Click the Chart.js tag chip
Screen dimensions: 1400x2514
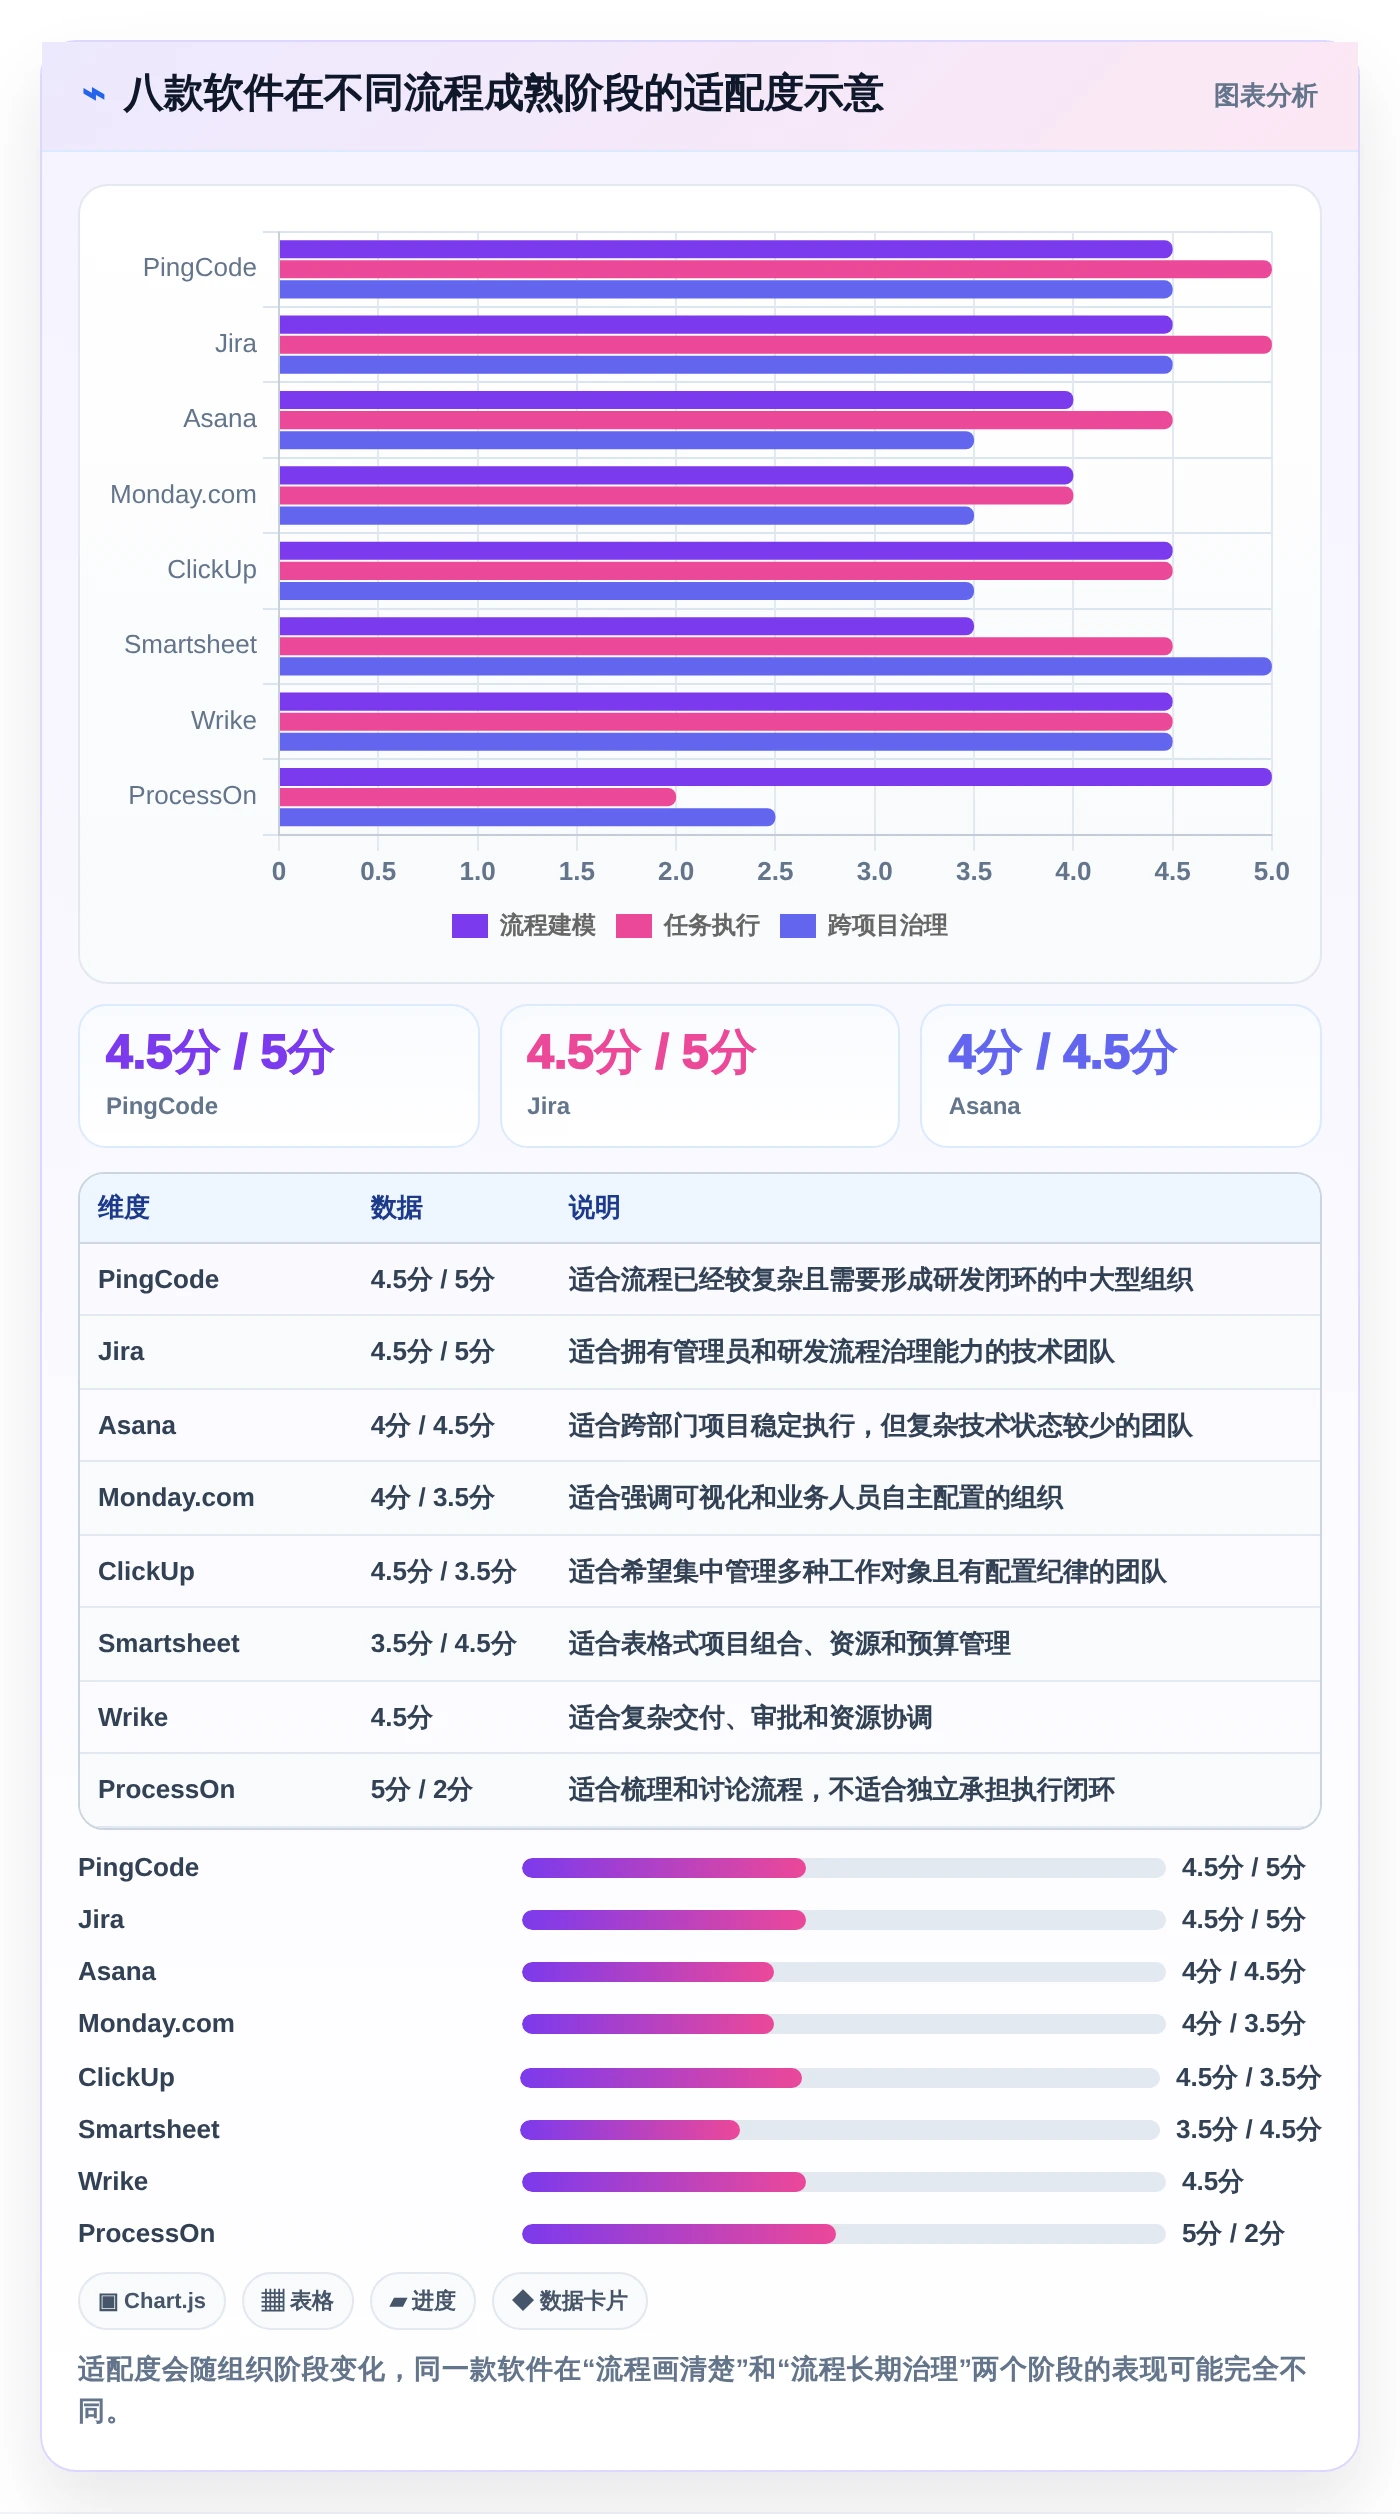tap(152, 2301)
